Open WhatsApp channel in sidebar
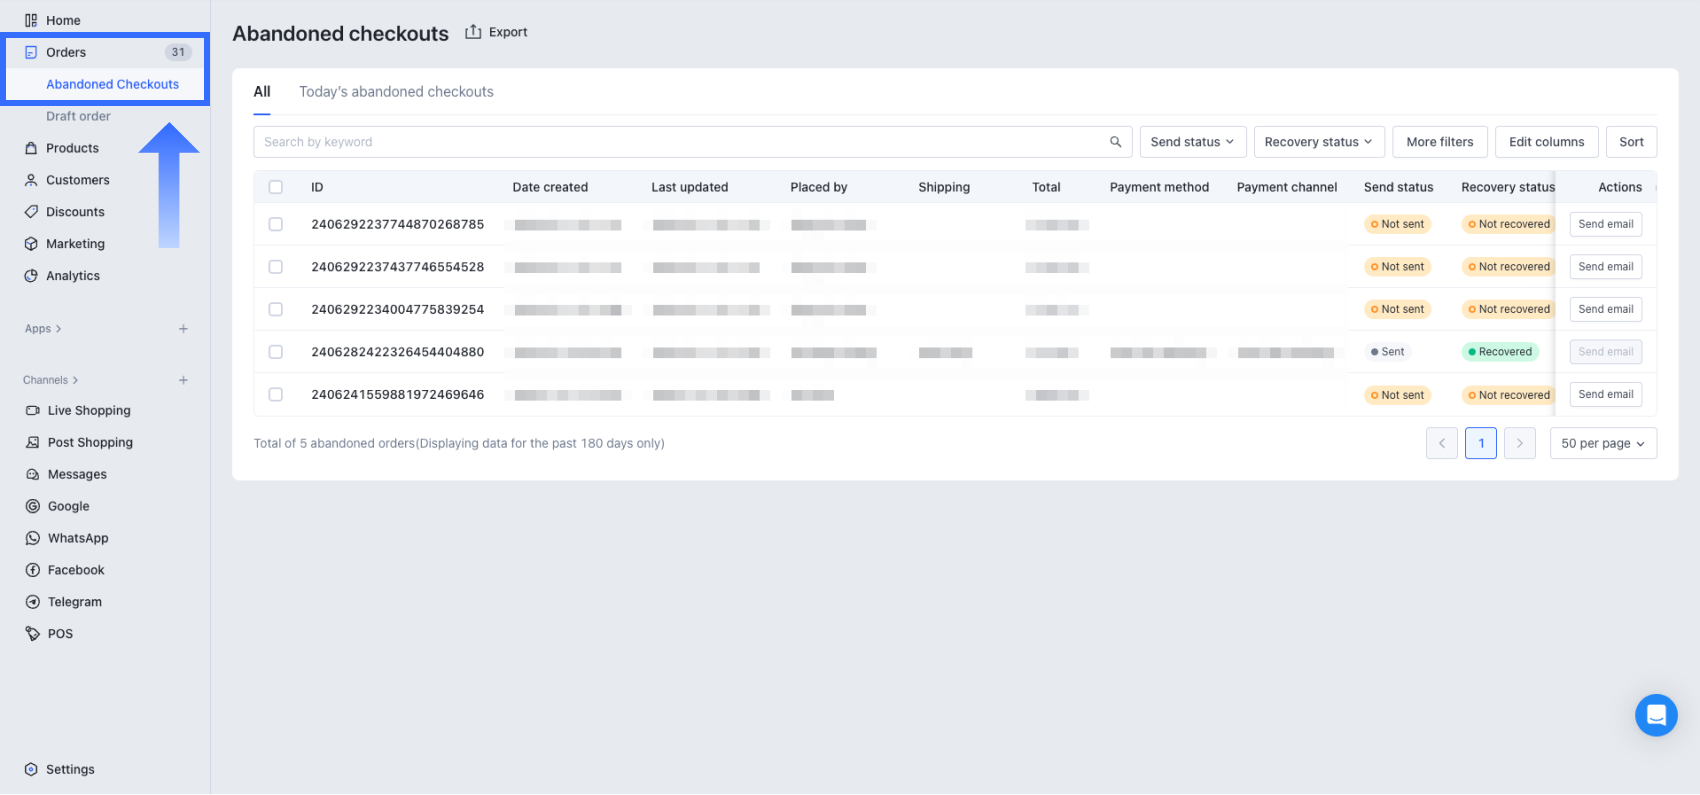Screen dimensions: 1700x795 click(x=77, y=538)
